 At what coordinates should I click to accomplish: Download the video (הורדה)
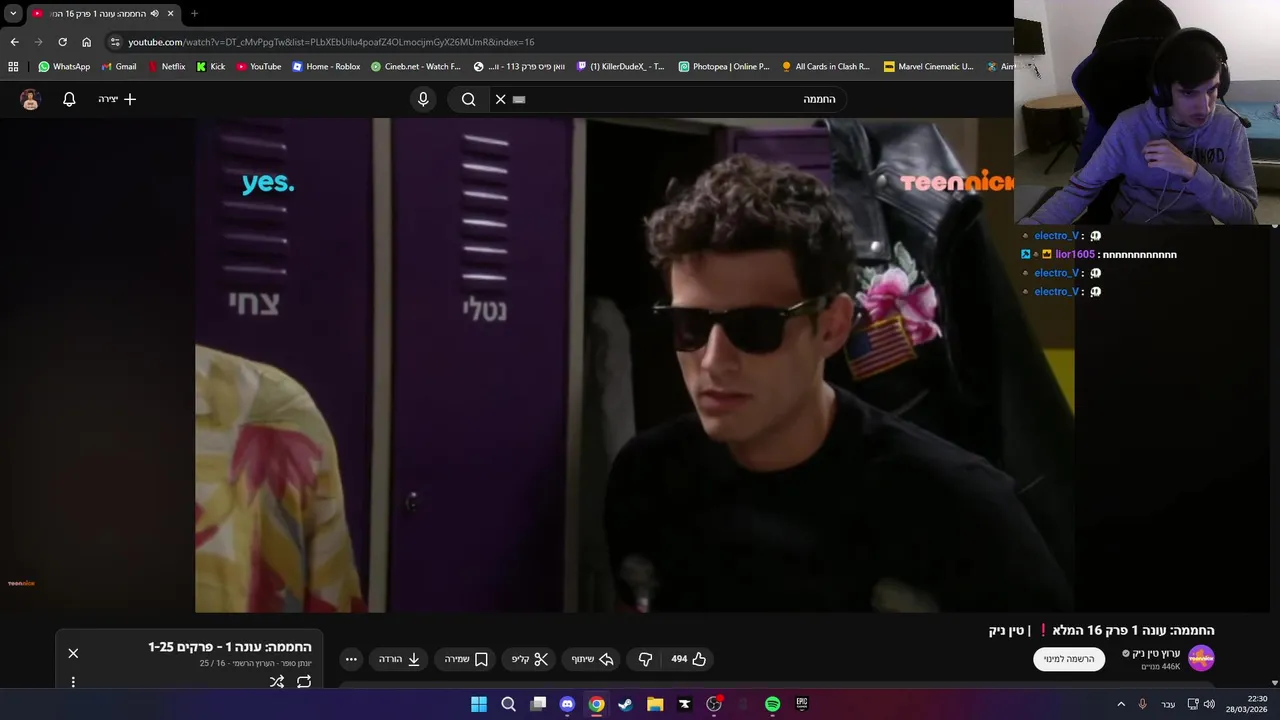tap(399, 659)
